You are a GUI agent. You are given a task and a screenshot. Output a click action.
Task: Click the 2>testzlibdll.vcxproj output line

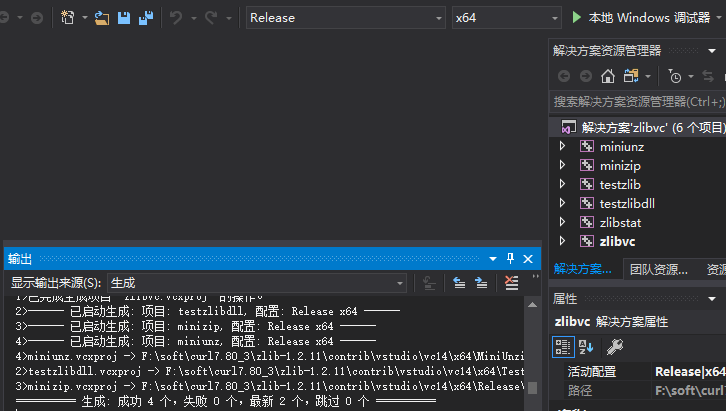(x=269, y=371)
